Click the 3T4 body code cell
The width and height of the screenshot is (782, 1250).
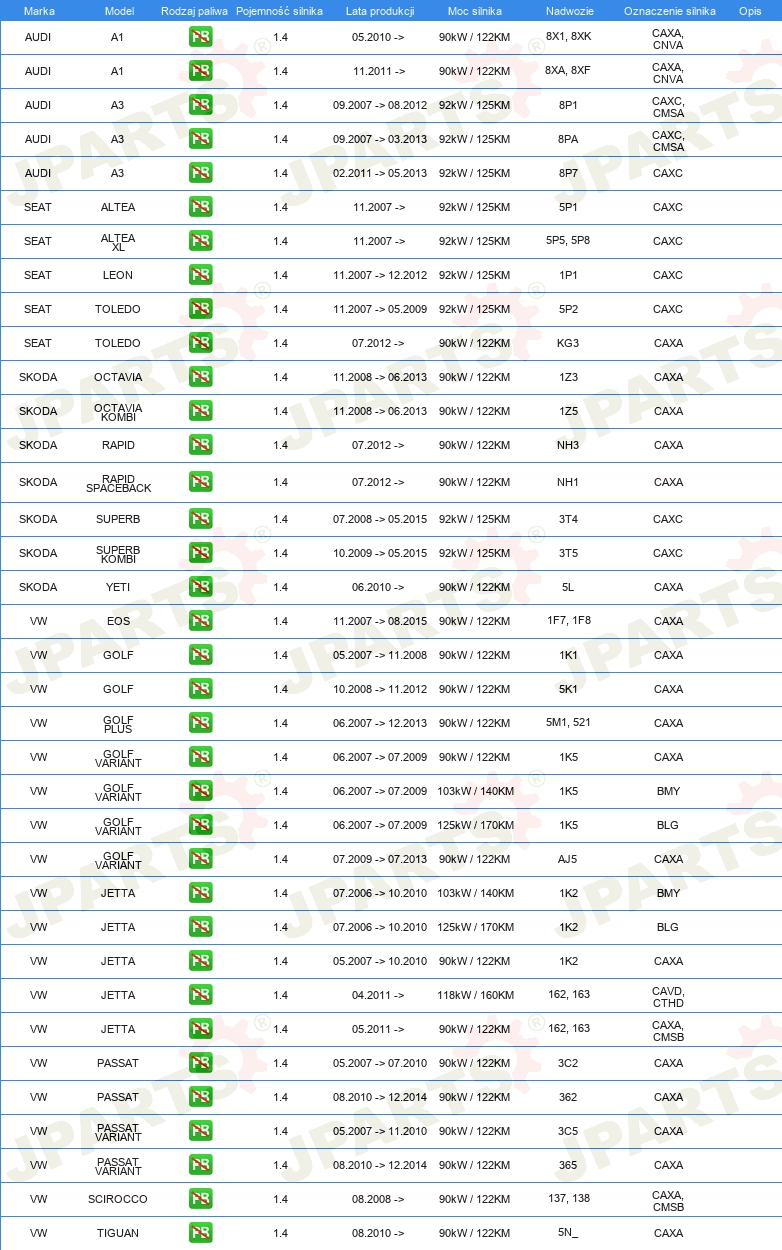(x=568, y=519)
